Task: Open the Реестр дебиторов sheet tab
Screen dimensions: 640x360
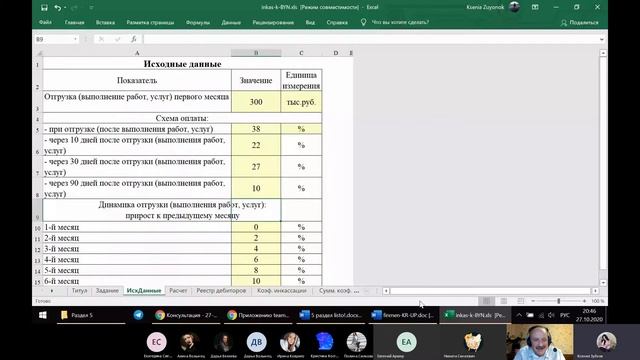Action: (221, 291)
